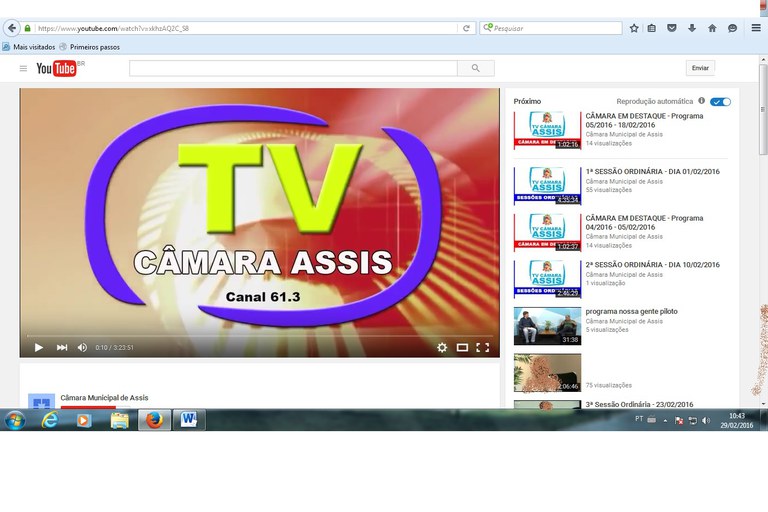This screenshot has height=512, width=768.
Task: Open Câmara em Destaque Programa 05/2016 video
Action: (x=644, y=121)
